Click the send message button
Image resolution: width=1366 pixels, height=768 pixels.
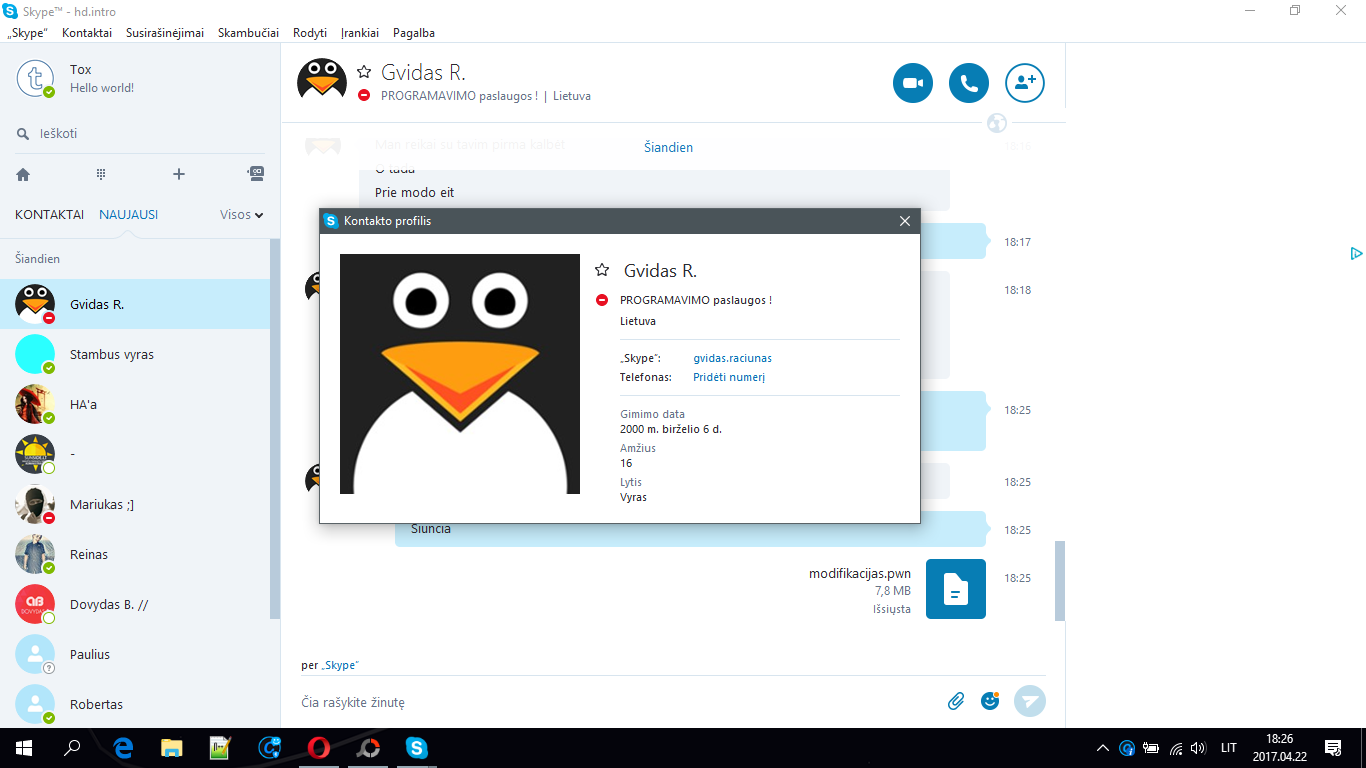pyautogui.click(x=1030, y=701)
